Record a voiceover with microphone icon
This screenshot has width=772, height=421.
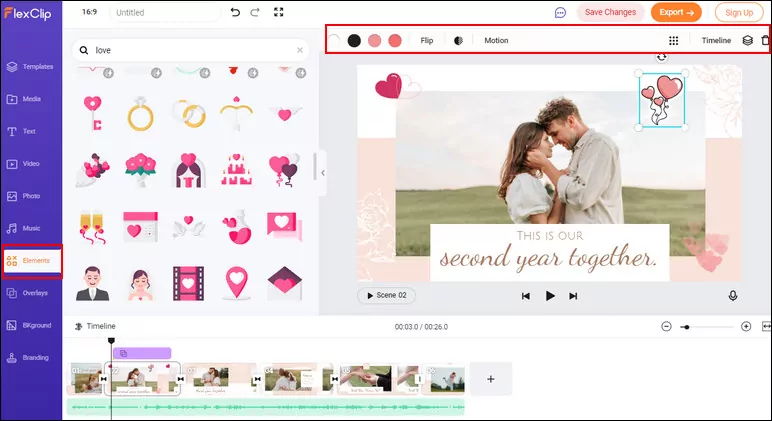(x=733, y=295)
